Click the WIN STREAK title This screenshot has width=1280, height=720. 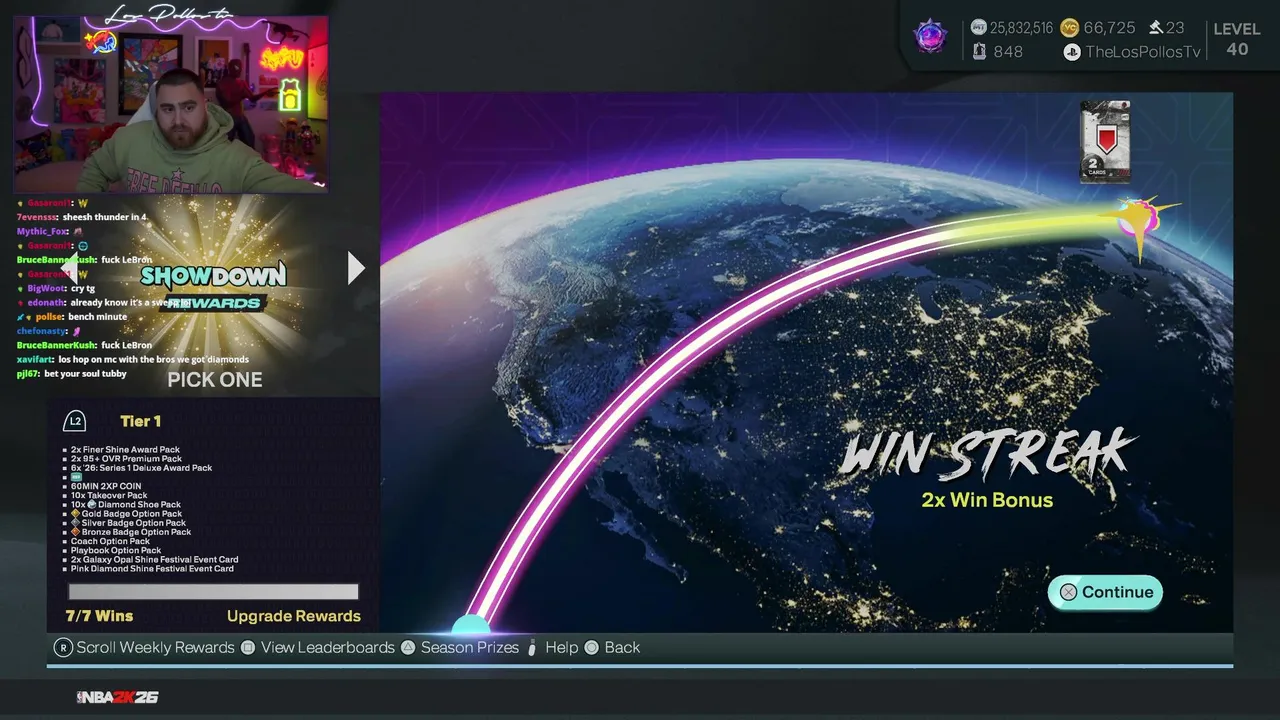coord(988,453)
